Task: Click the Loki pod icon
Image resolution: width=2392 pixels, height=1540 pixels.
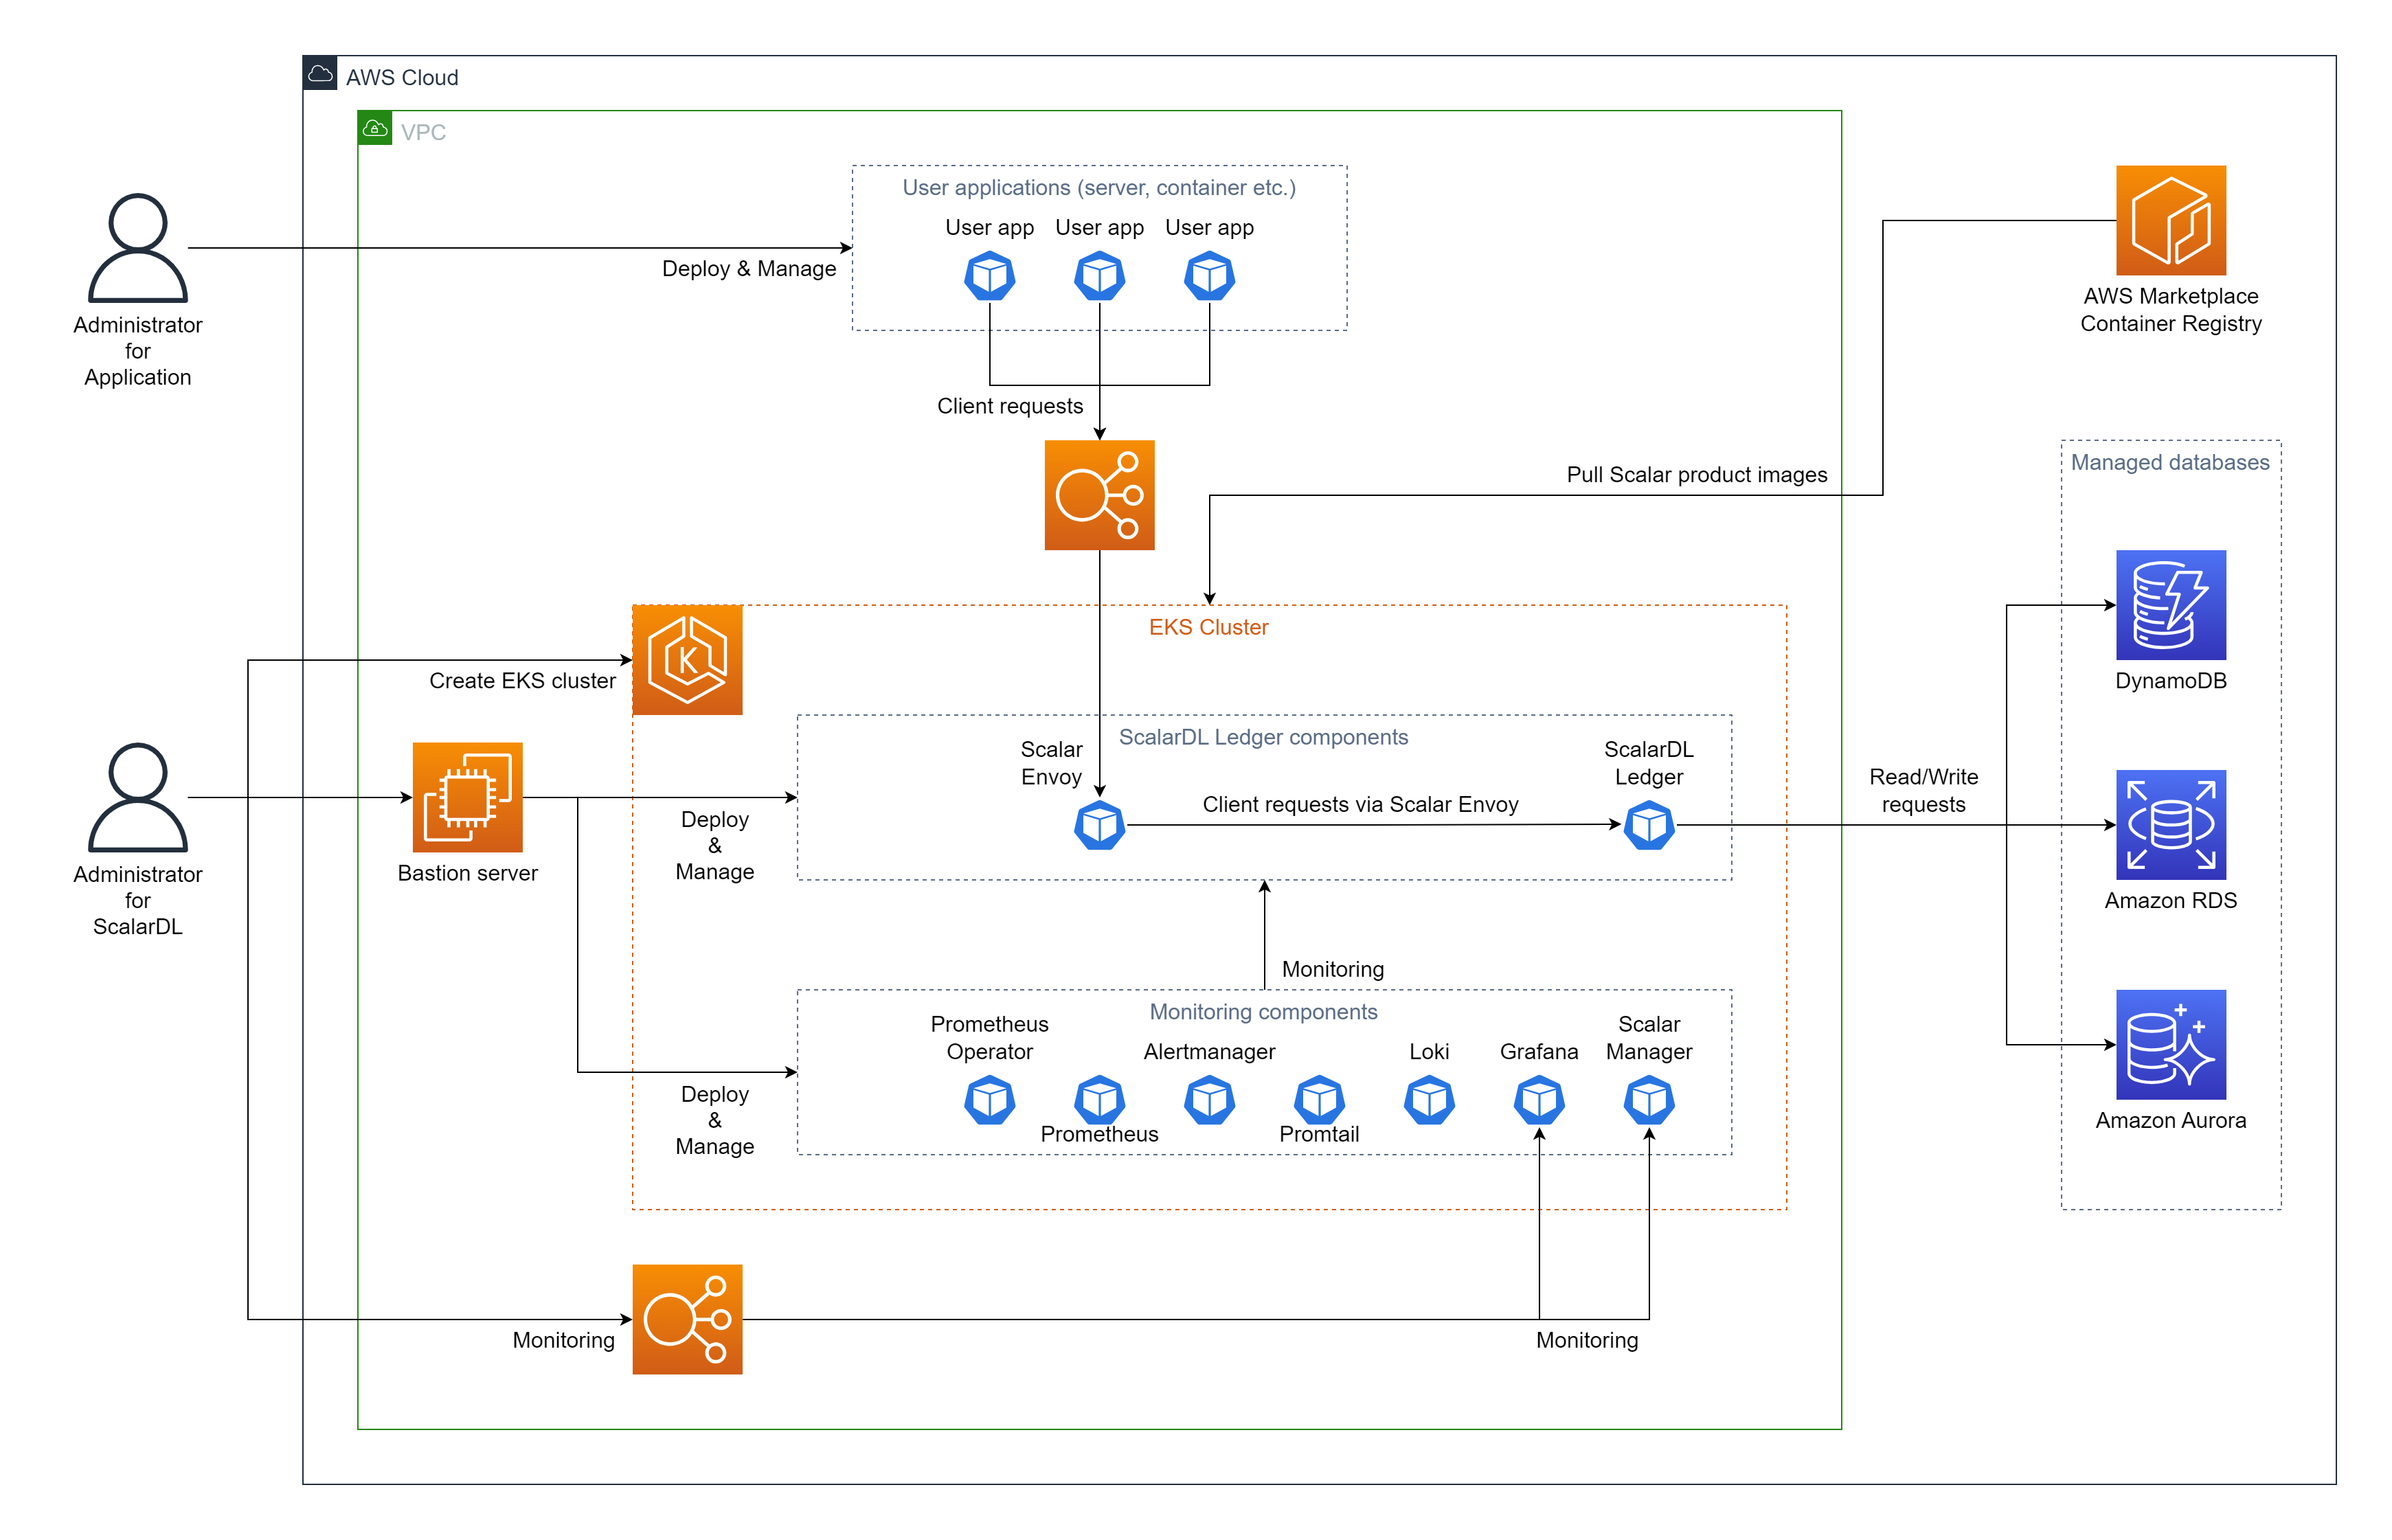Action: (1429, 1100)
